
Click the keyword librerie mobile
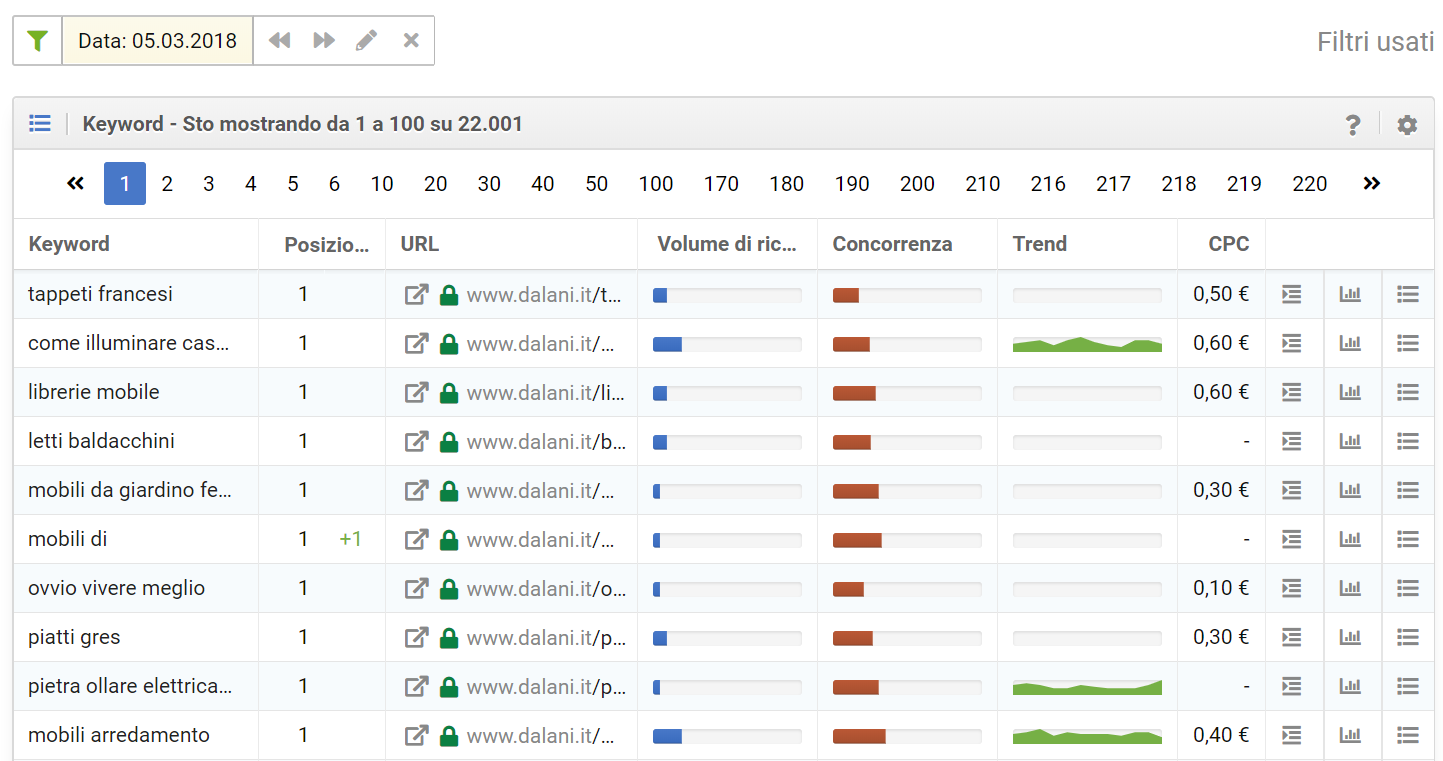click(94, 392)
